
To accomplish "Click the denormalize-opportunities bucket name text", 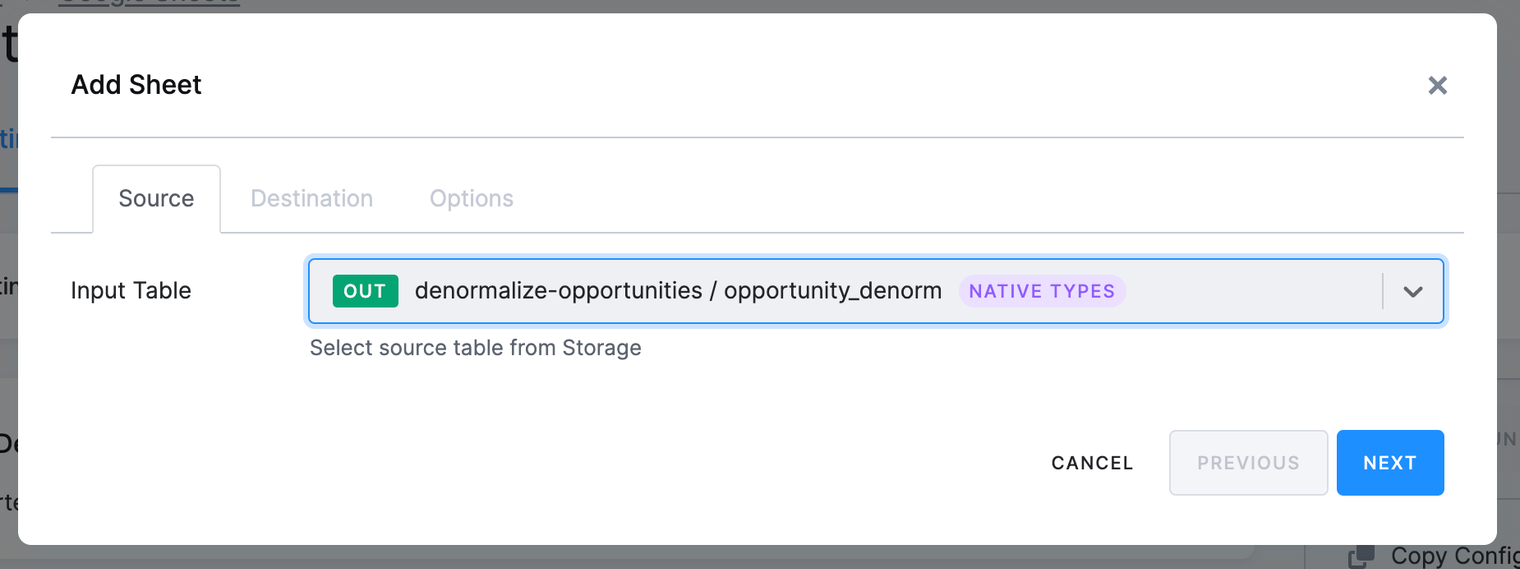I will [x=558, y=291].
